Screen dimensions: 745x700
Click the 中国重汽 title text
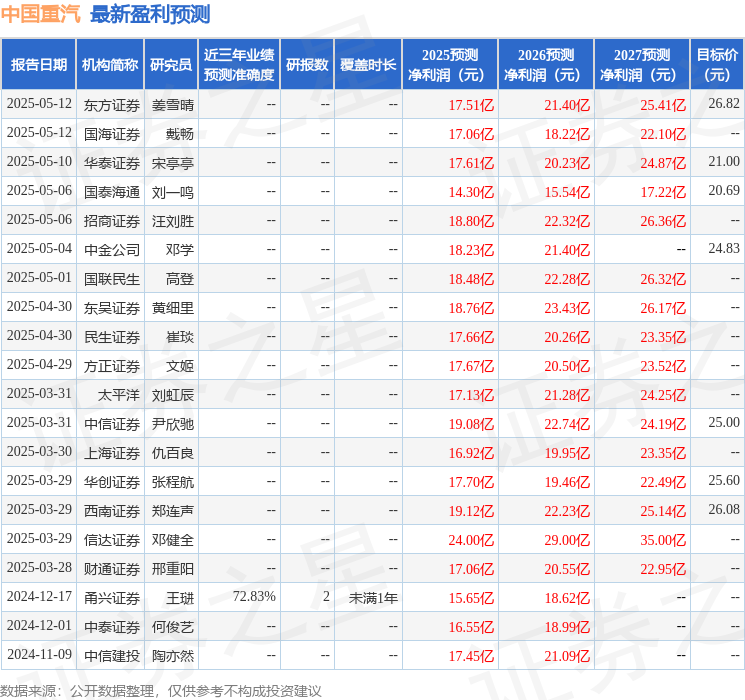point(41,14)
